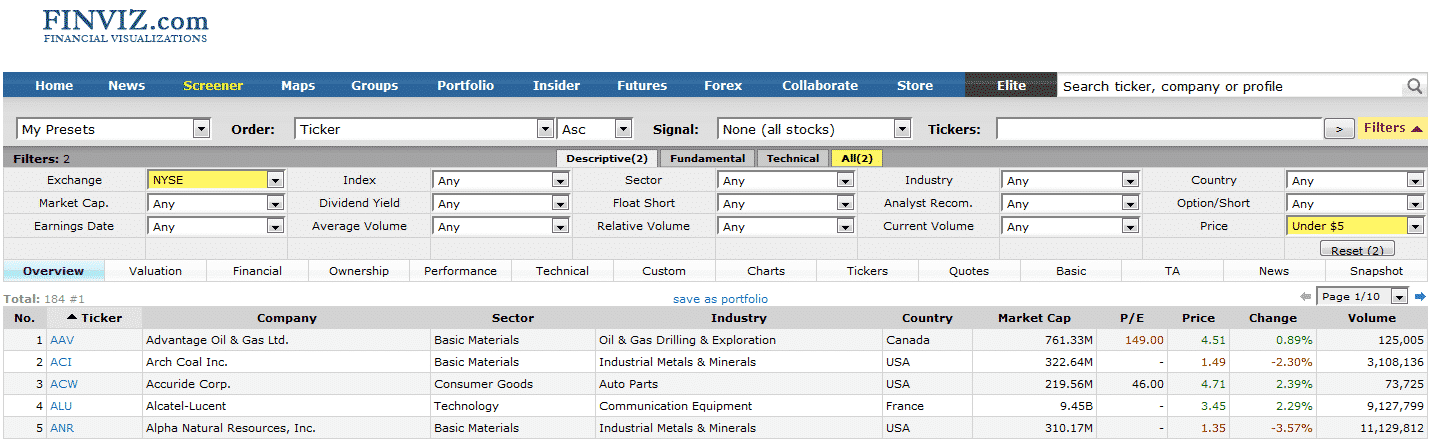Open the Insider menu item
Image resolution: width=1433 pixels, height=439 pixels.
point(557,86)
